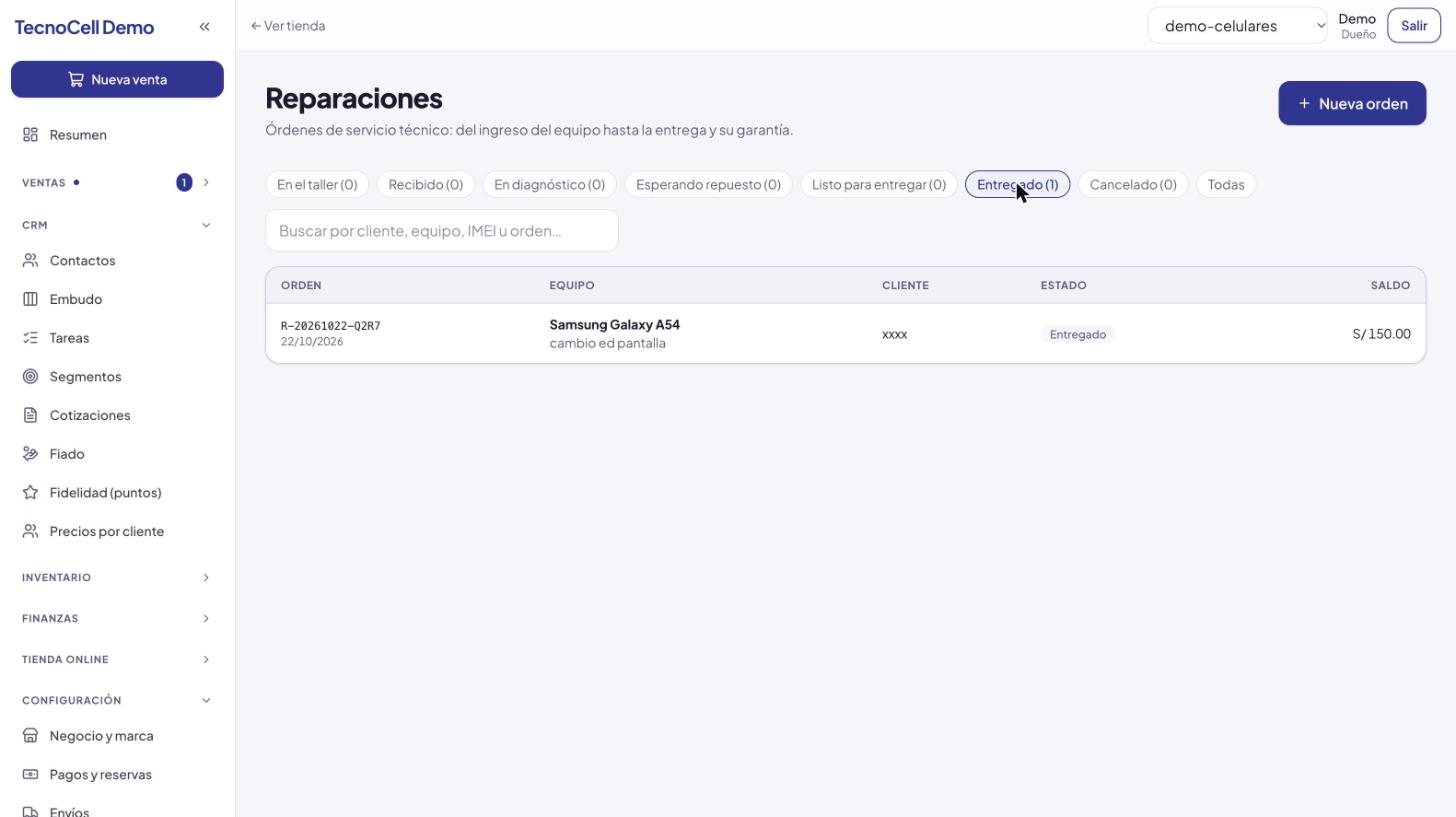The image size is (1456, 817).
Task: Filter by Recibido (0)
Action: (x=426, y=185)
